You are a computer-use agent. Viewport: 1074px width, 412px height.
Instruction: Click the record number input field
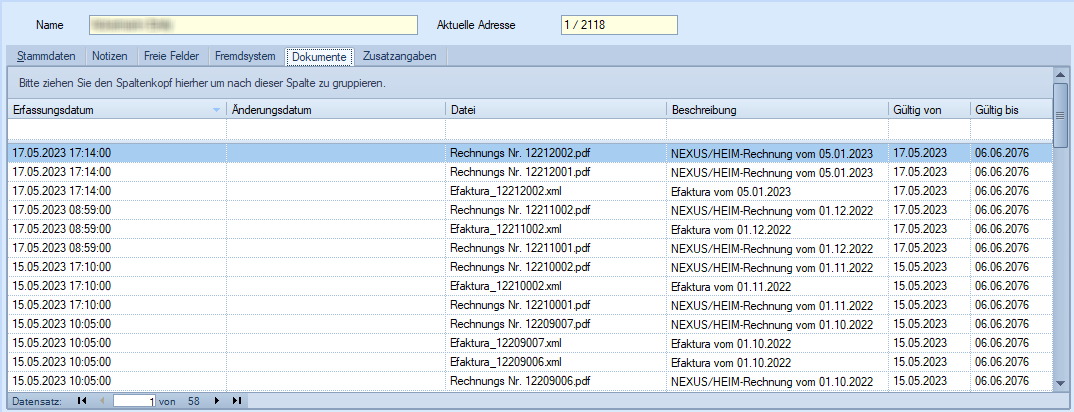tap(134, 401)
